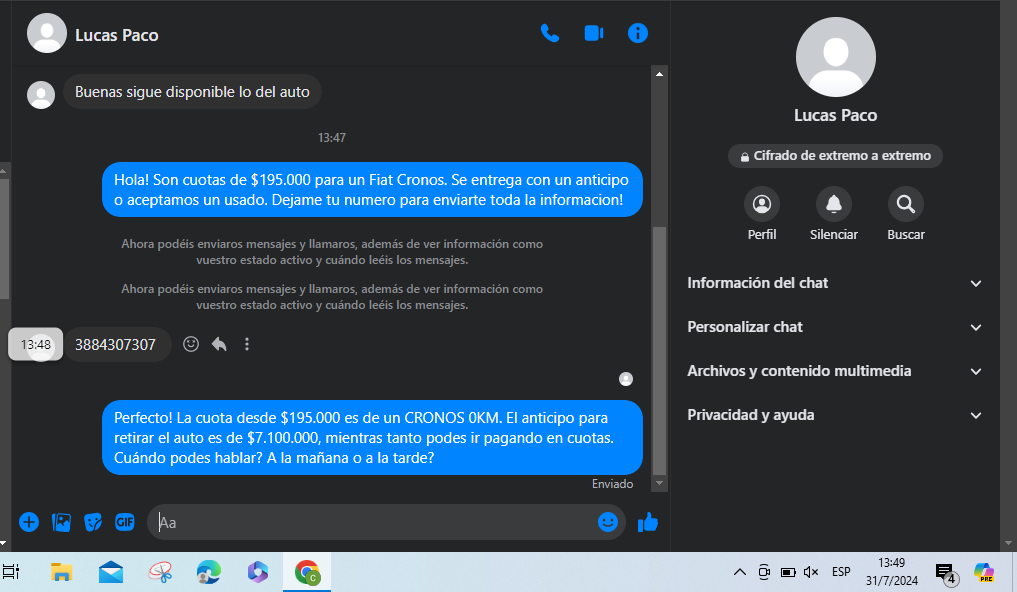Open Snipping Tool from taskbar
This screenshot has width=1017, height=592.
point(160,572)
